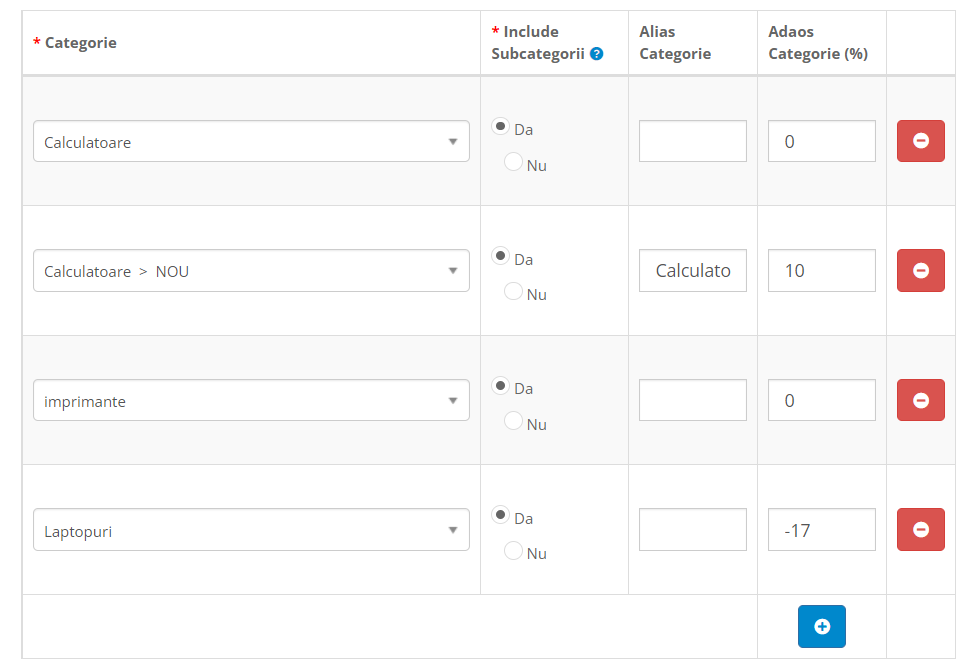This screenshot has height=671, width=964.
Task: Remove the imprimante category row
Action: pyautogui.click(x=920, y=400)
